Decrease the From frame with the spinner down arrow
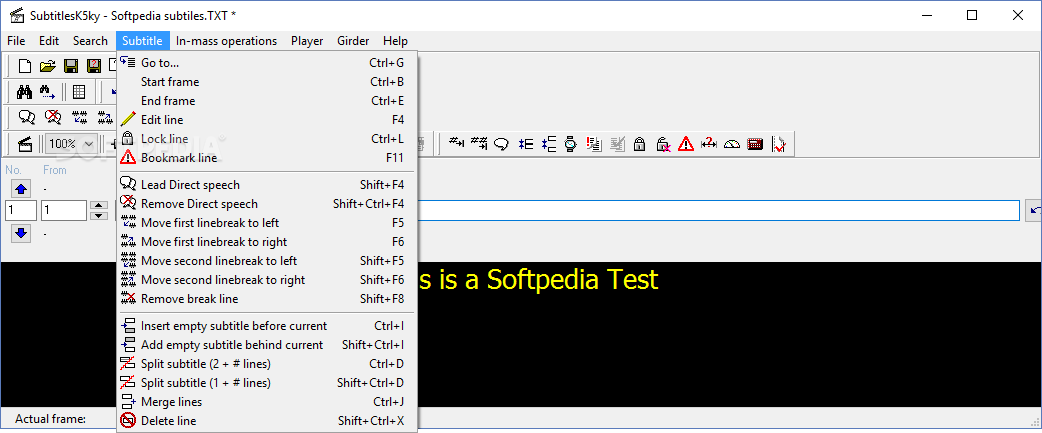The width and height of the screenshot is (1042, 433). click(x=98, y=215)
